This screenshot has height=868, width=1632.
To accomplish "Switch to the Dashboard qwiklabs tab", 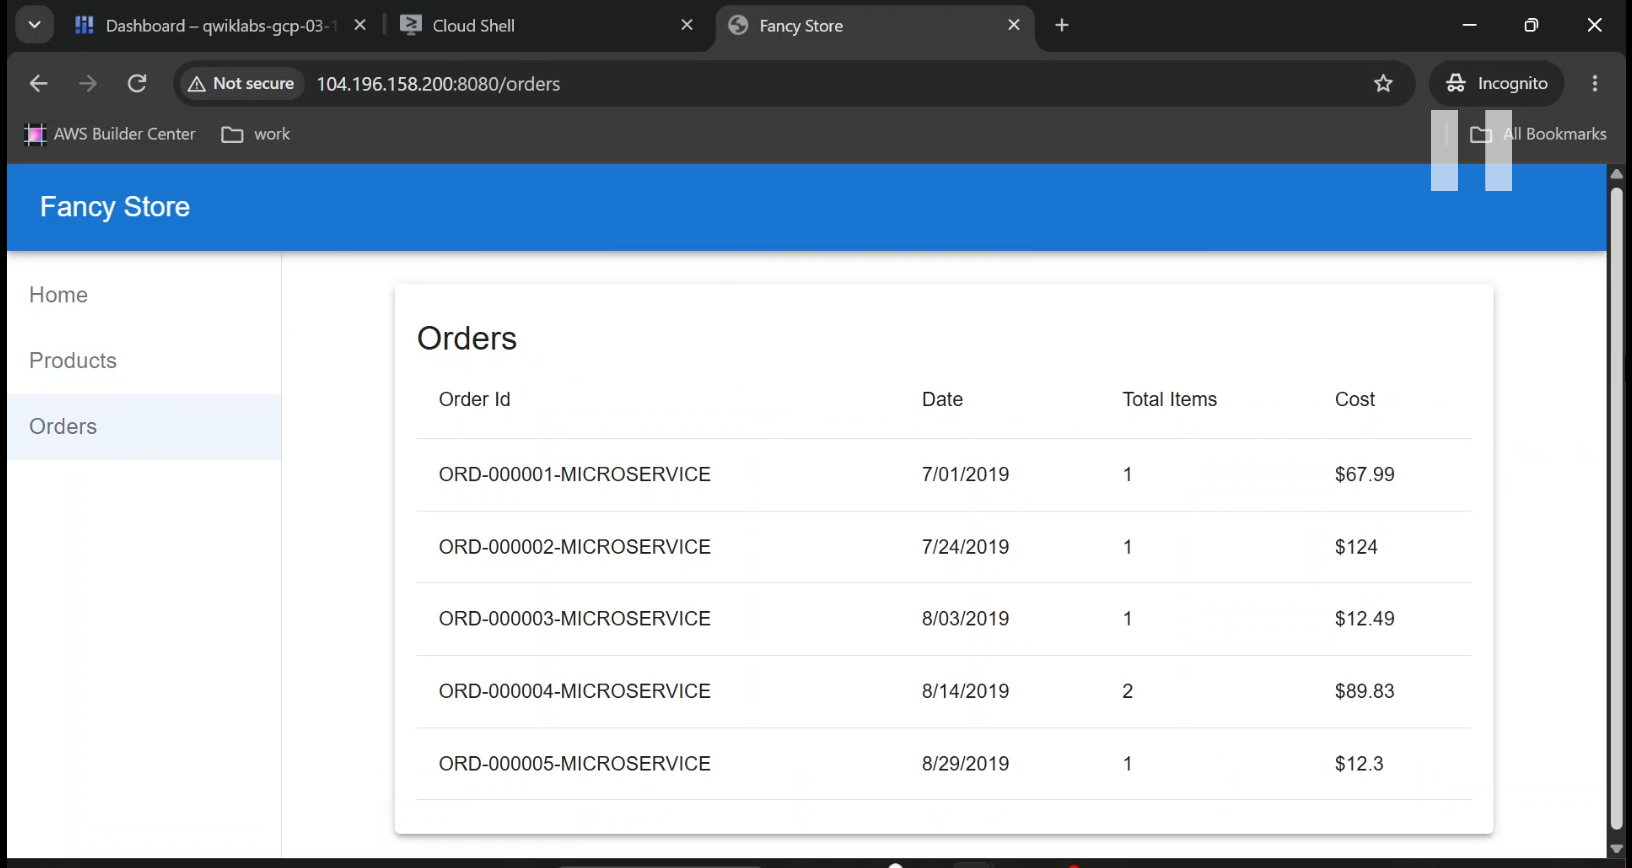I will tap(206, 26).
